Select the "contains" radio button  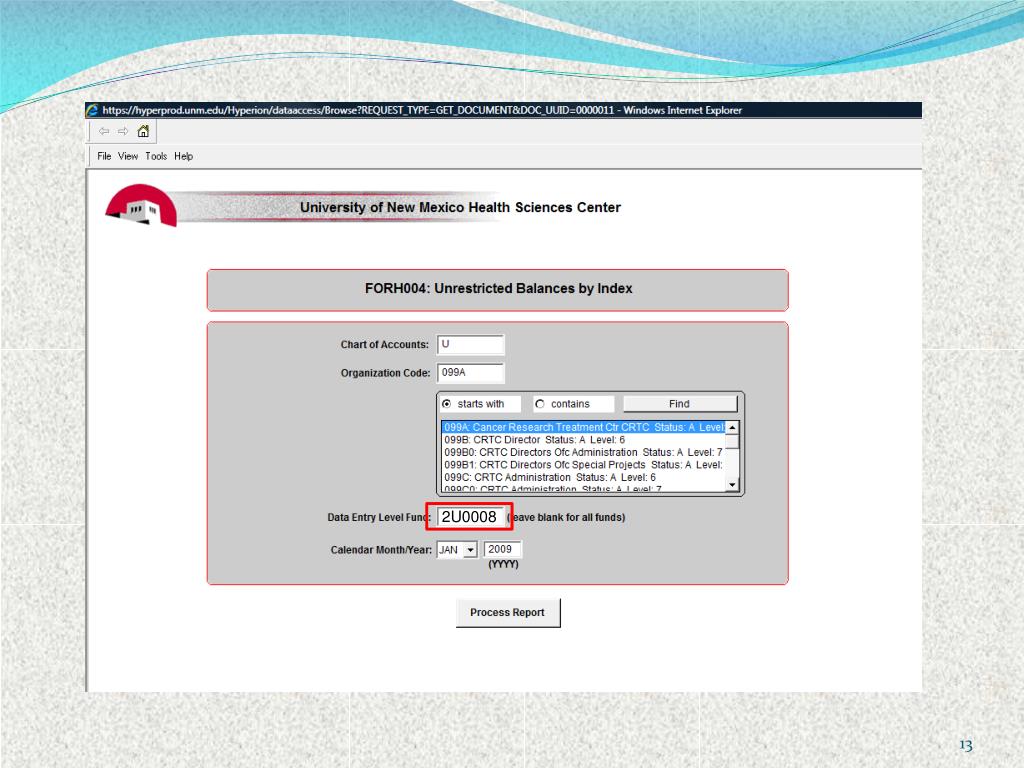[x=540, y=404]
